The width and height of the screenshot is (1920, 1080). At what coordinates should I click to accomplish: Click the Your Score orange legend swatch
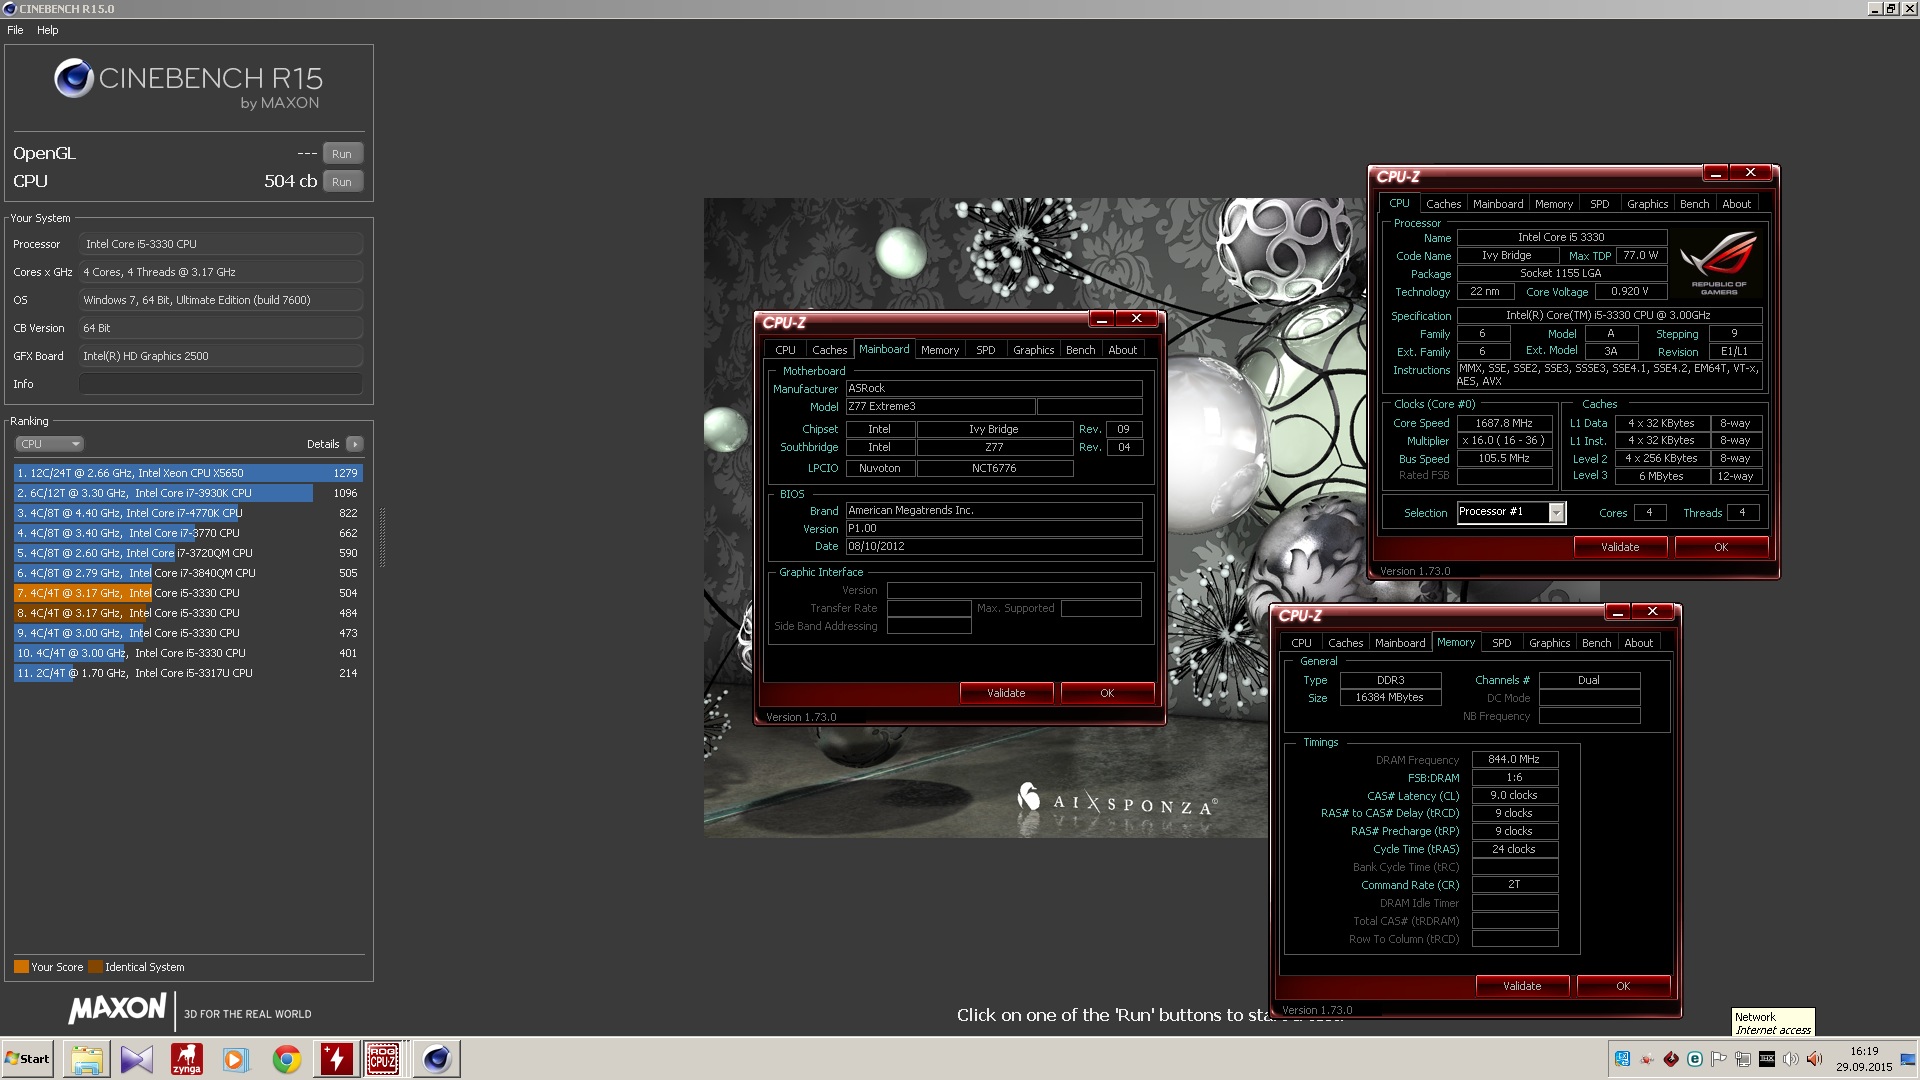tap(21, 967)
